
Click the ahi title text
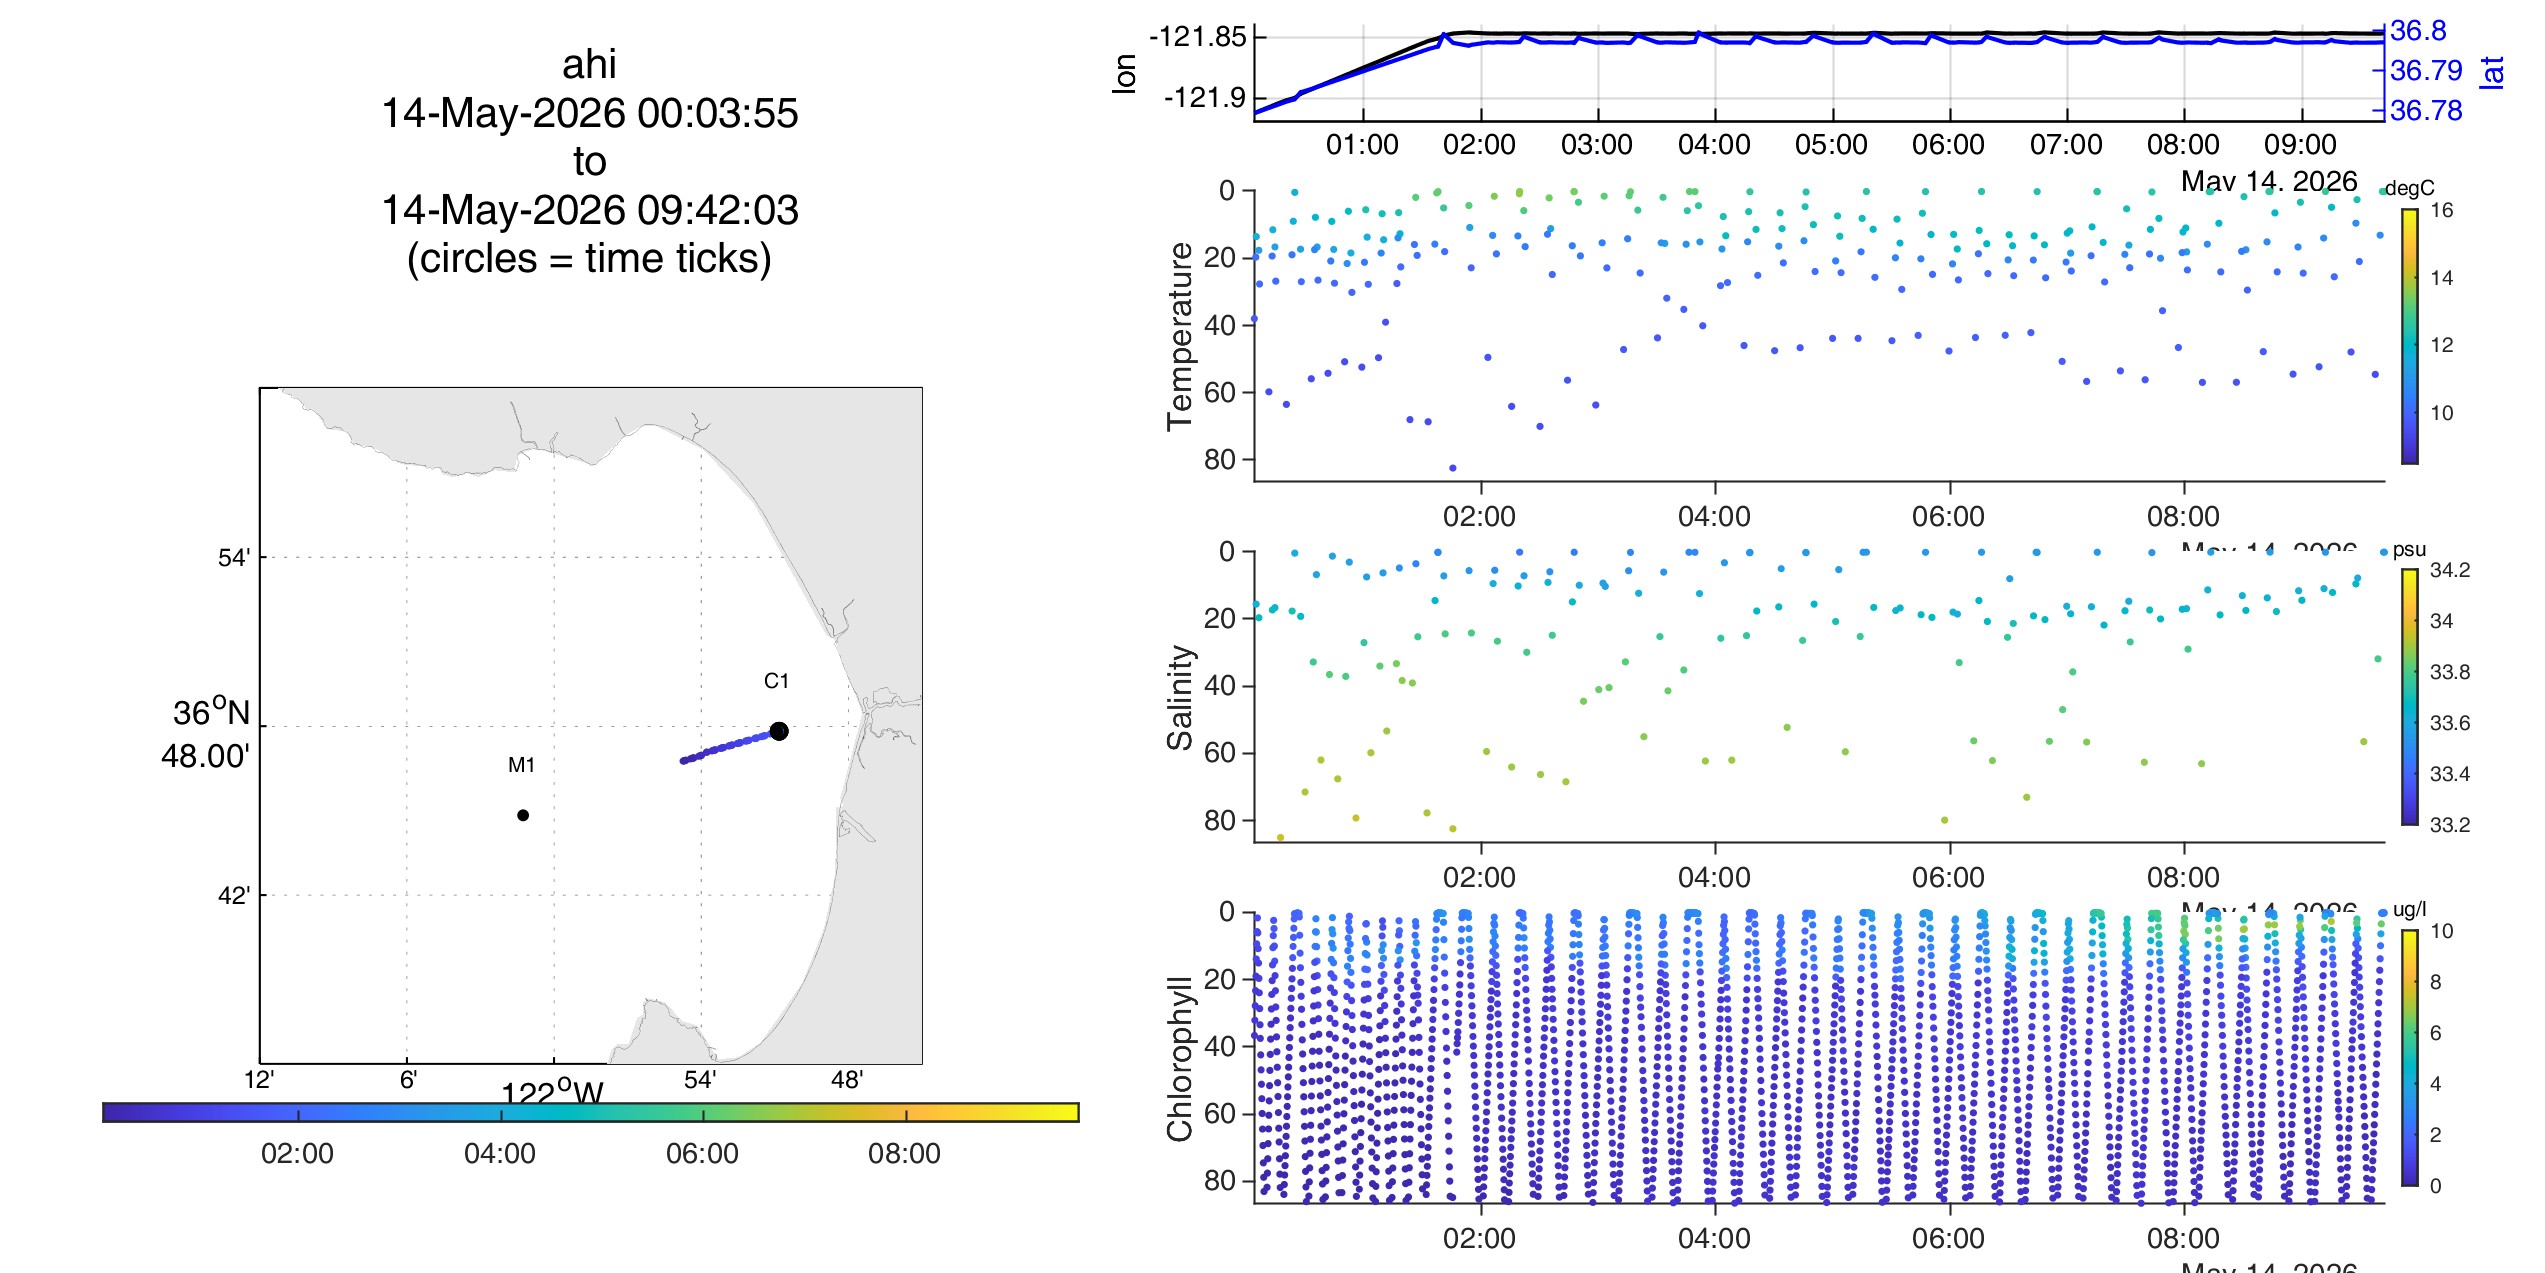coord(589,65)
